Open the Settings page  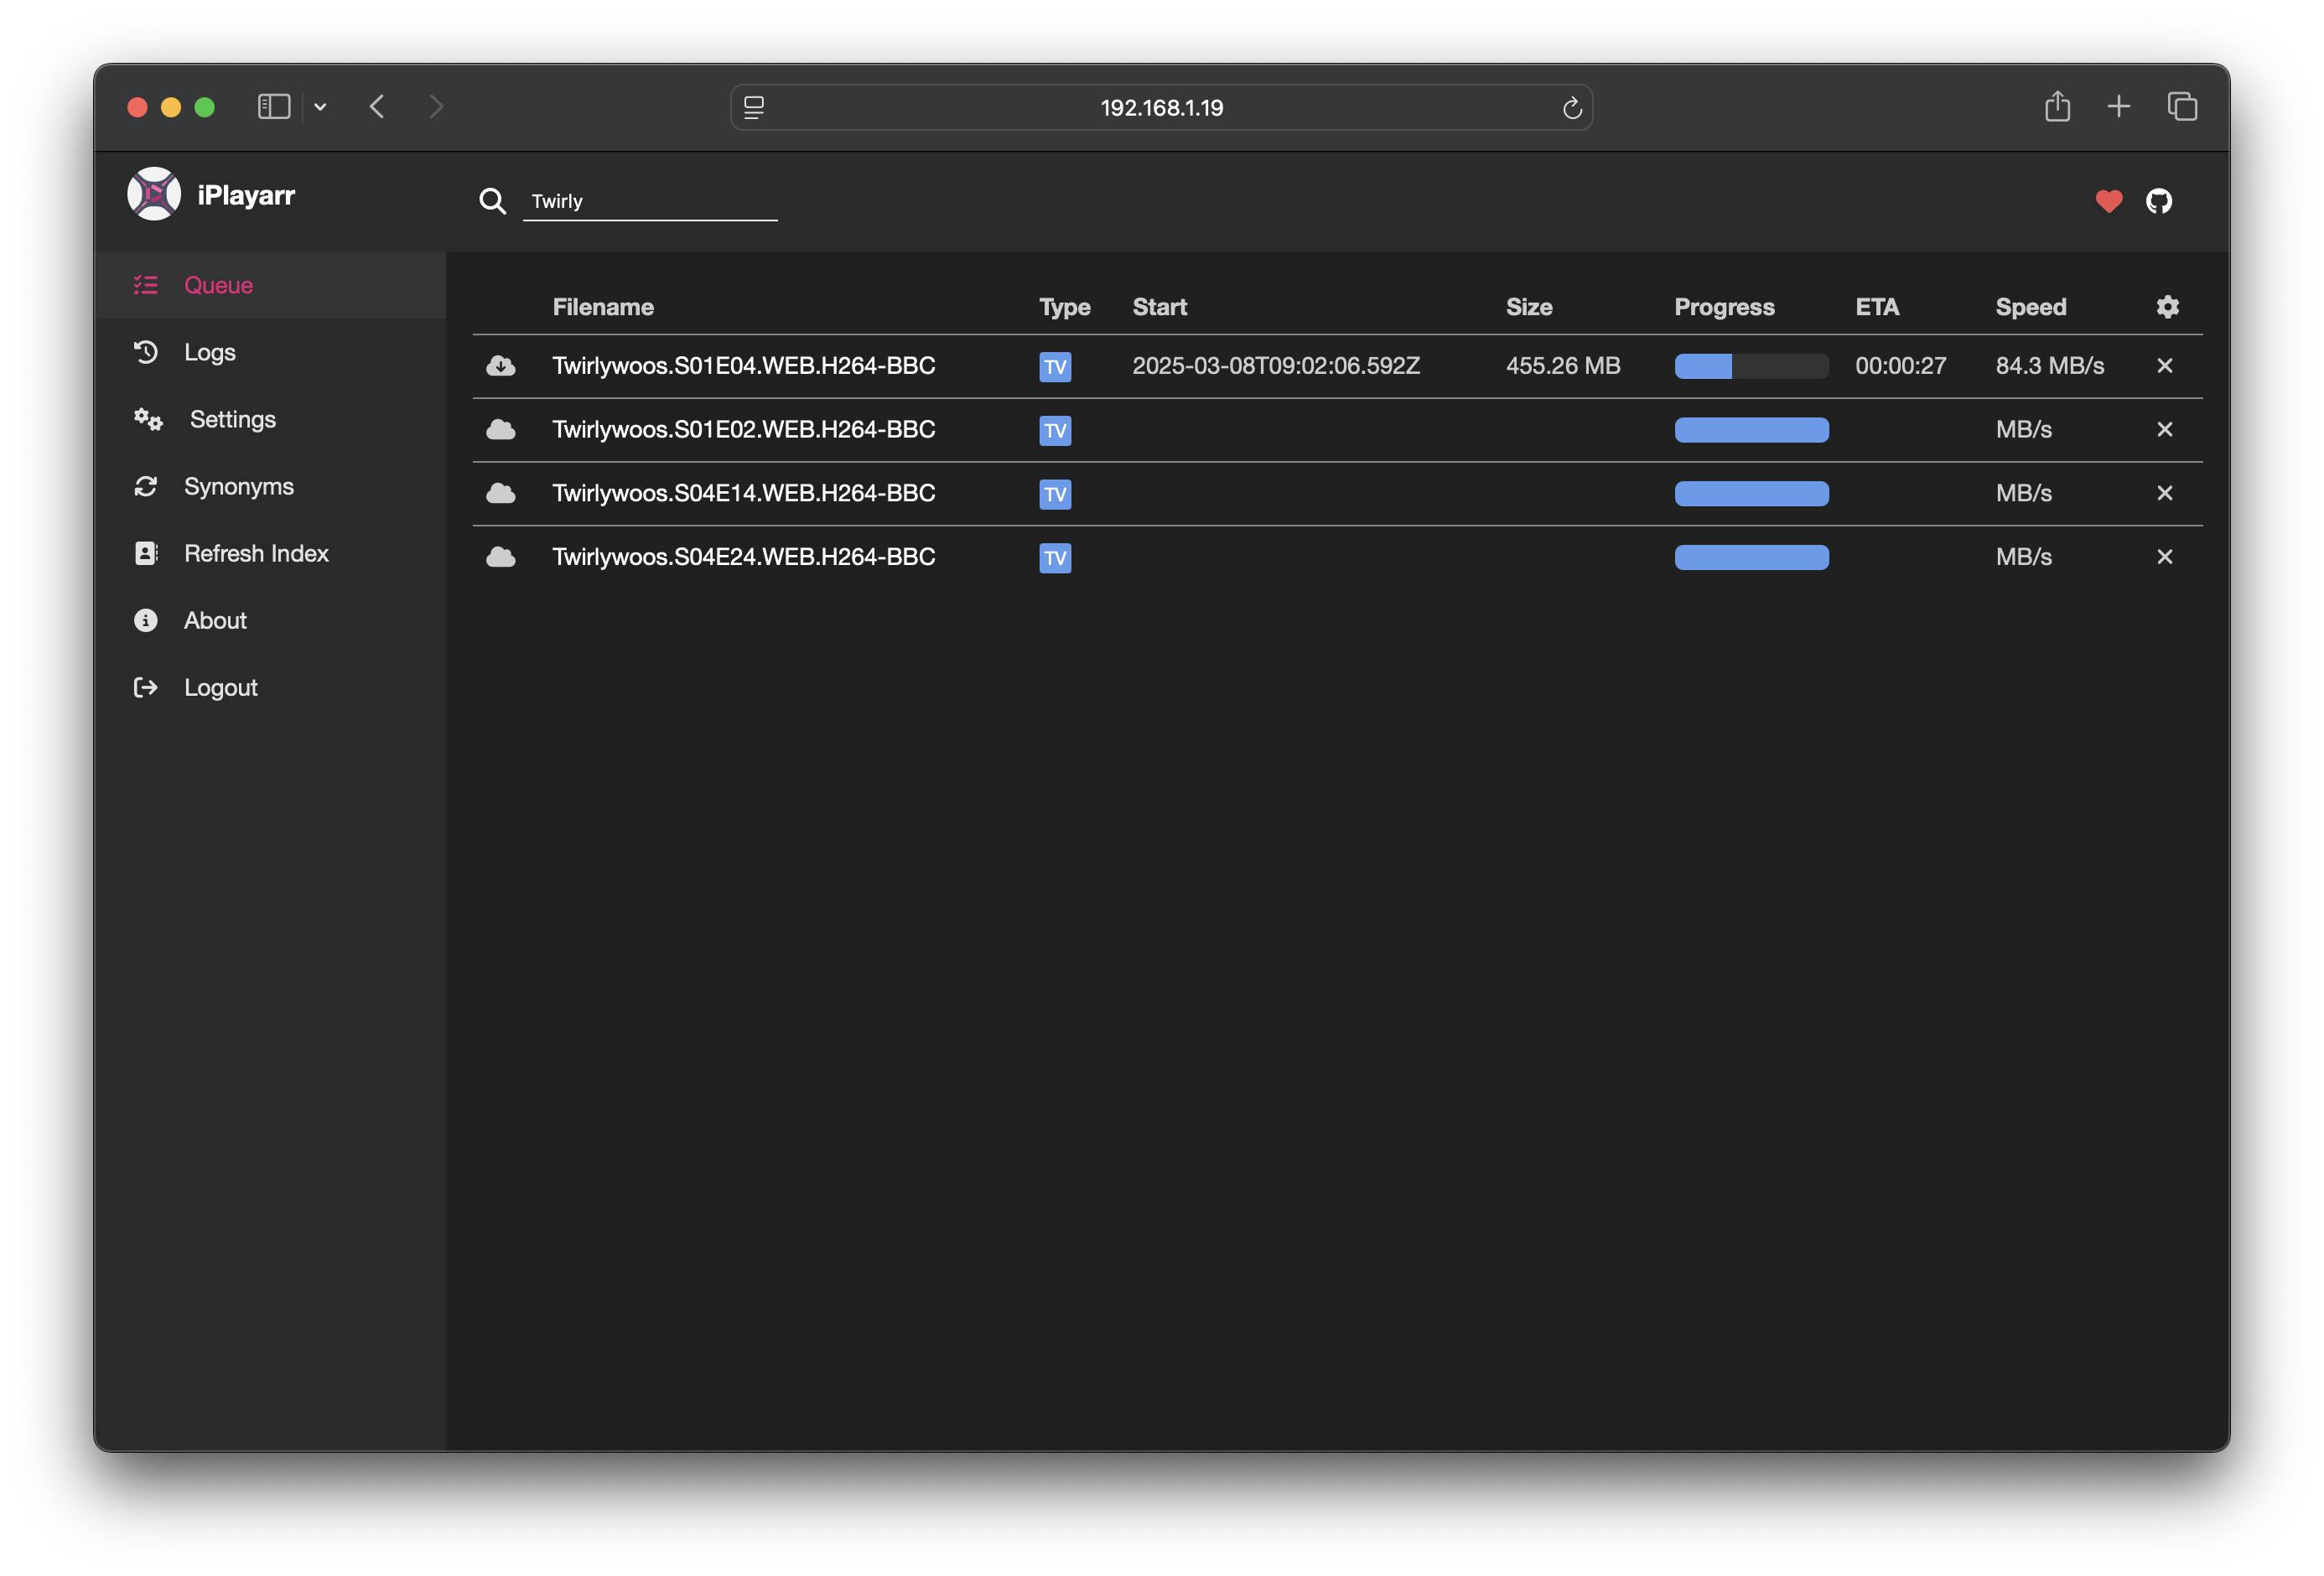[232, 419]
